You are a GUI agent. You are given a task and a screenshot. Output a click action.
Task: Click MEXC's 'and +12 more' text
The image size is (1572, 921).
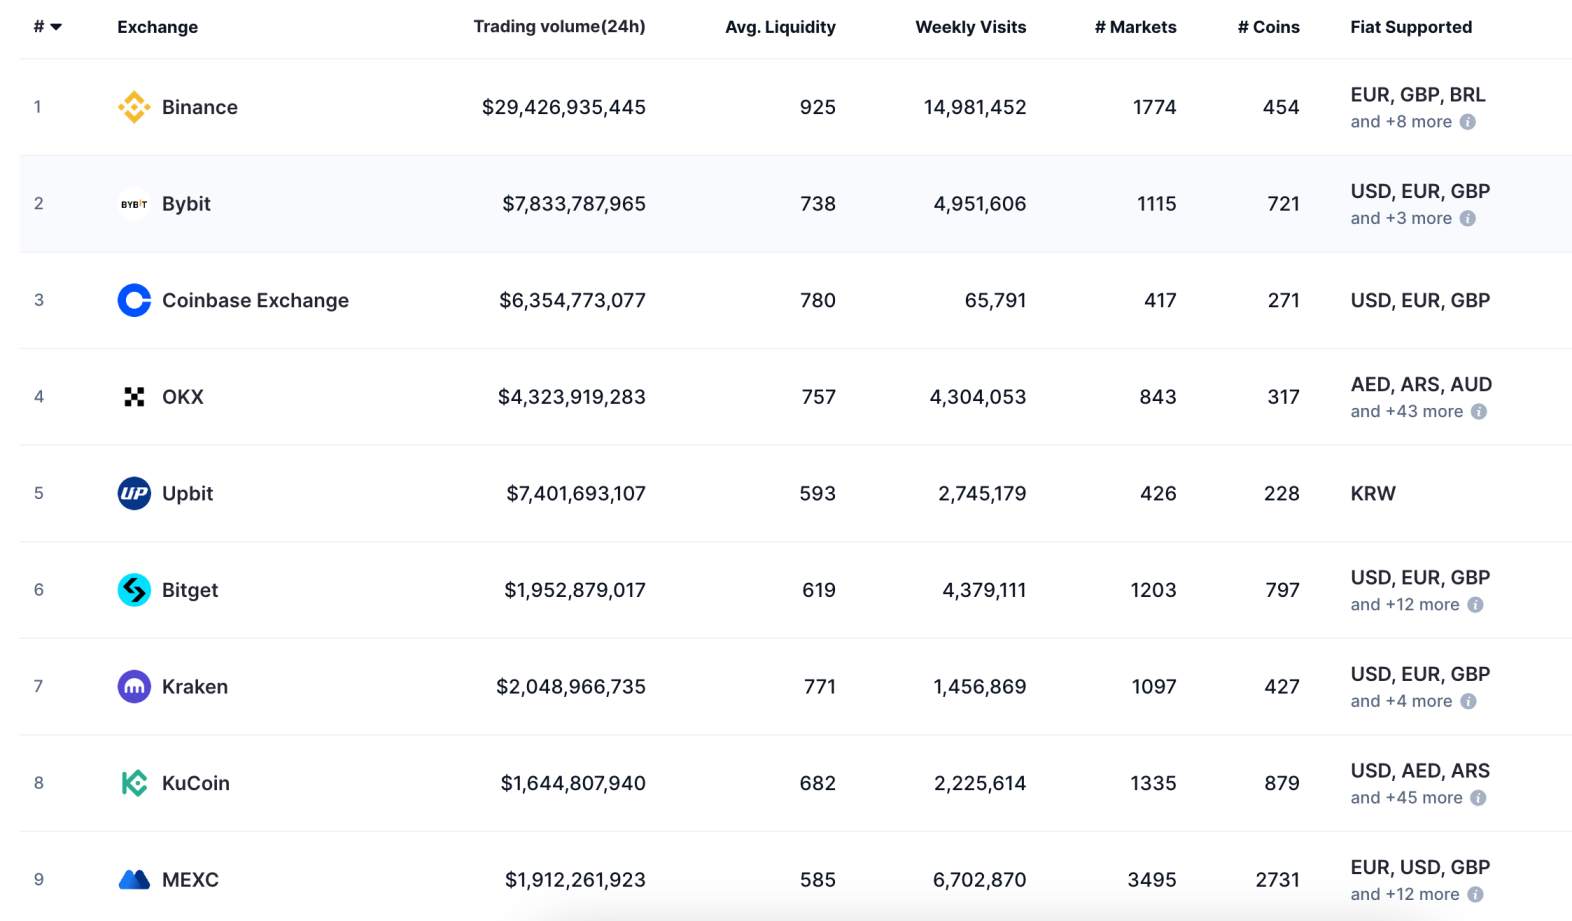coord(1405,895)
